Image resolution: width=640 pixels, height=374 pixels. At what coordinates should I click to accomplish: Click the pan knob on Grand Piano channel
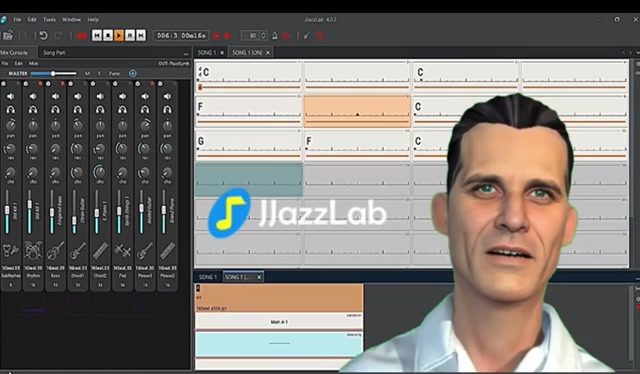[x=167, y=125]
